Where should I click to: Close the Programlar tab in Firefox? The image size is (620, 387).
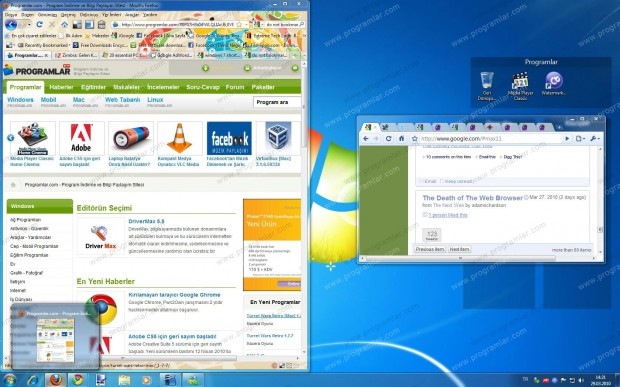(x=46, y=56)
